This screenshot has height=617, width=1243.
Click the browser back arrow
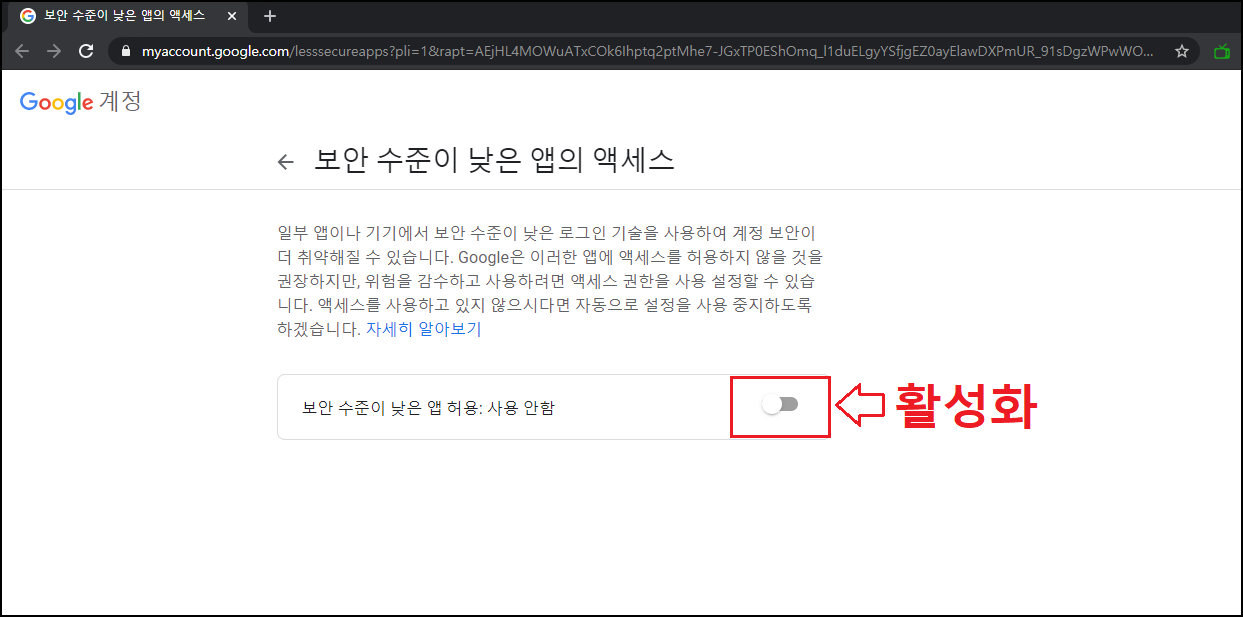click(x=22, y=51)
